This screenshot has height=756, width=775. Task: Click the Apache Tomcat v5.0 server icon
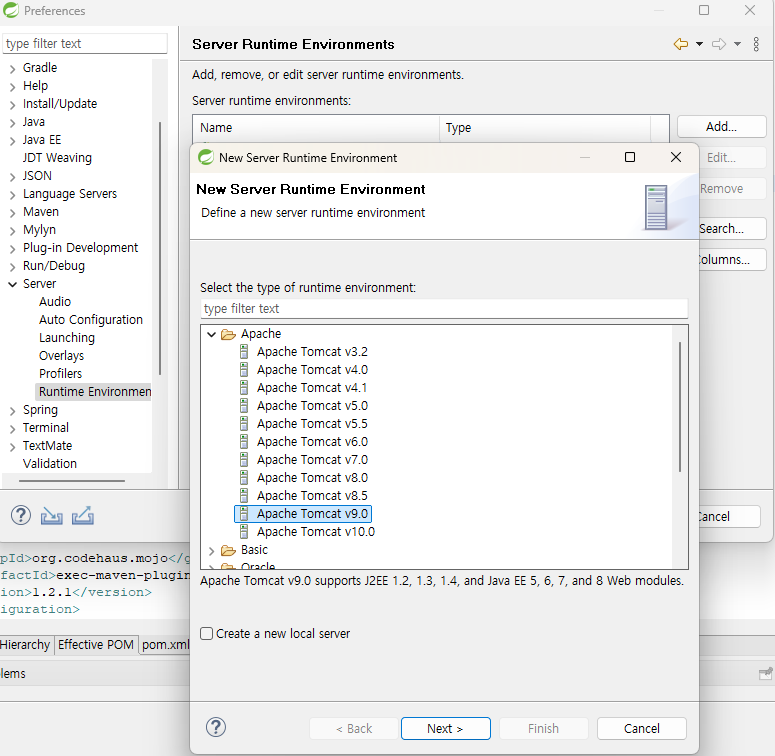[x=244, y=406]
